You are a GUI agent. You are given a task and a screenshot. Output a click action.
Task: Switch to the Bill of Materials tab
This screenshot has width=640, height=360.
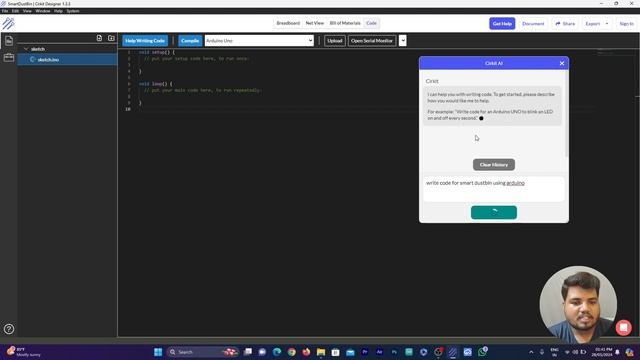point(345,23)
